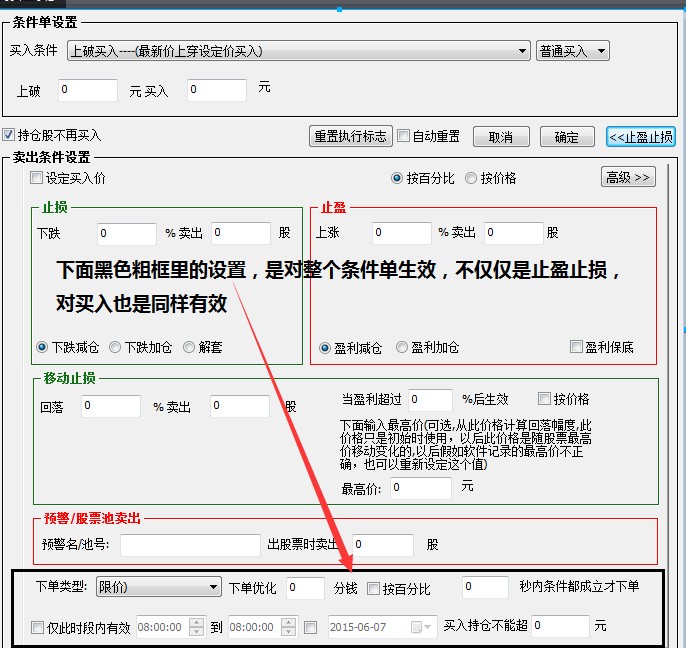The height and width of the screenshot is (648, 686).
Task: Check the 按百分比 checkbox beside 分钱
Action: tap(373, 589)
